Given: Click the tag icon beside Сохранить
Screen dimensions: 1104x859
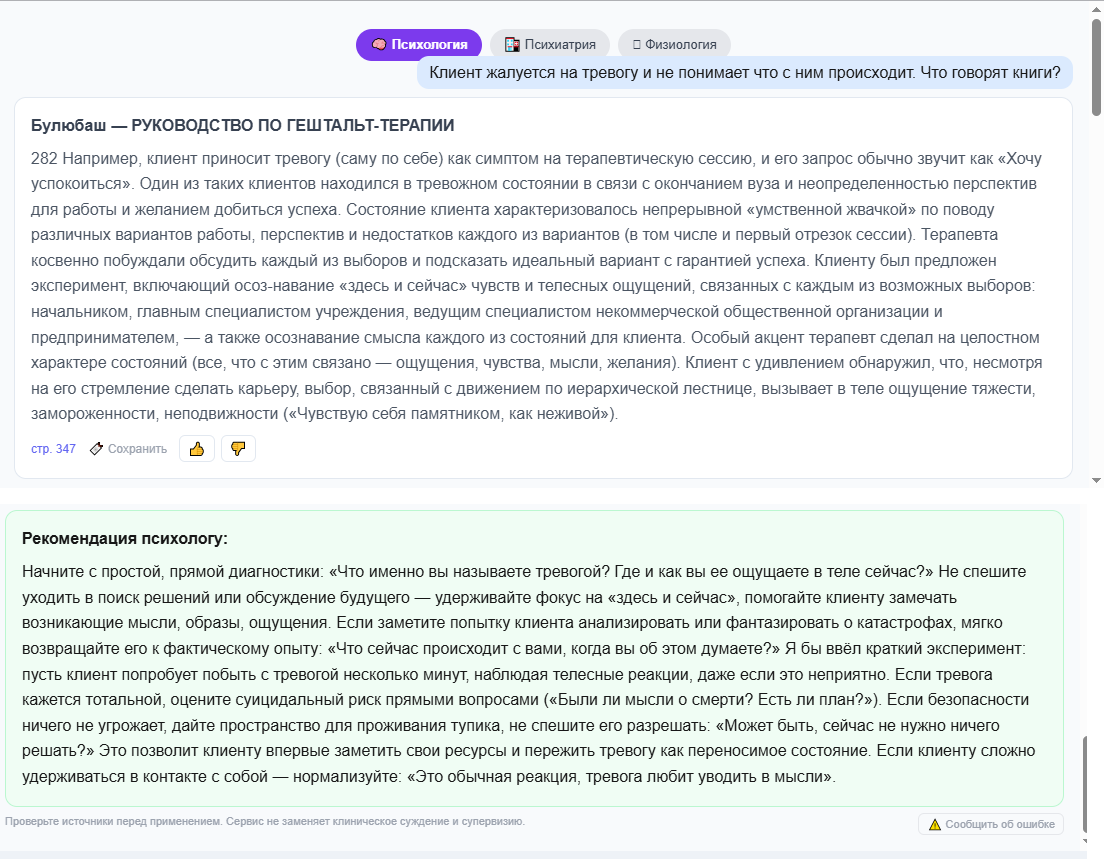Looking at the screenshot, I should (96, 449).
